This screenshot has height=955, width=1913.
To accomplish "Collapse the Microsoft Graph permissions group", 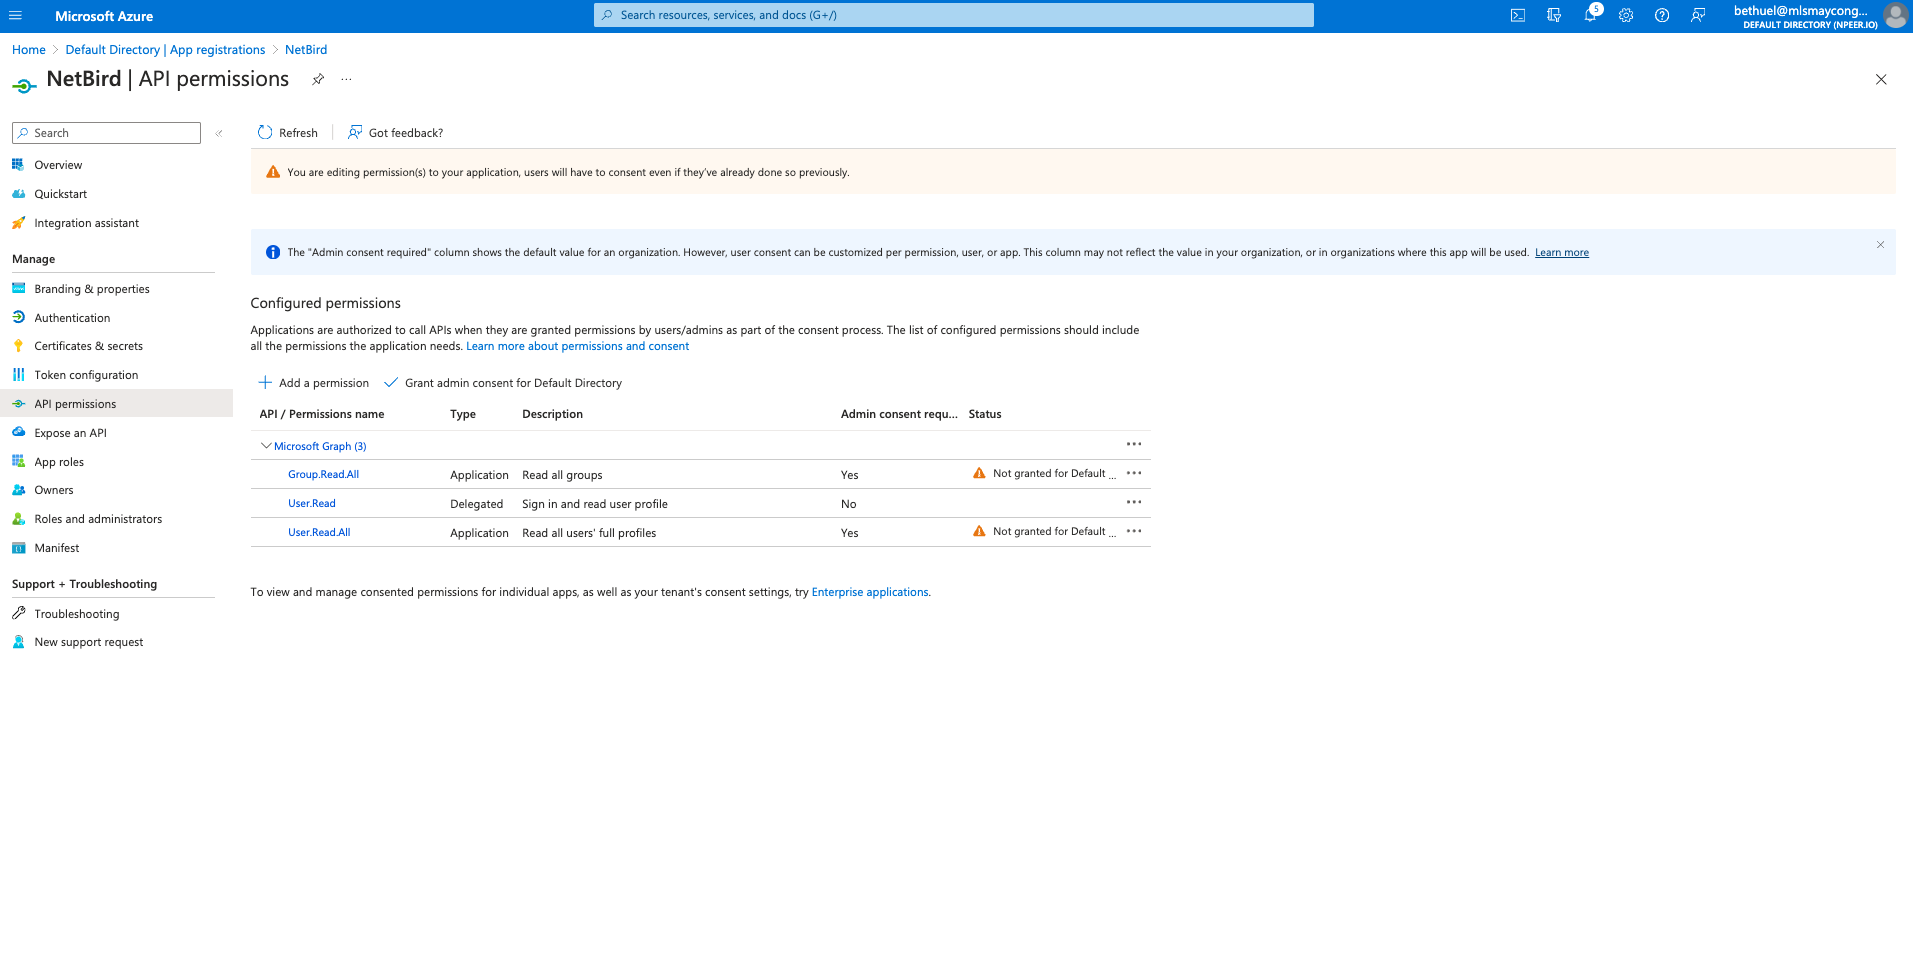I will (266, 445).
